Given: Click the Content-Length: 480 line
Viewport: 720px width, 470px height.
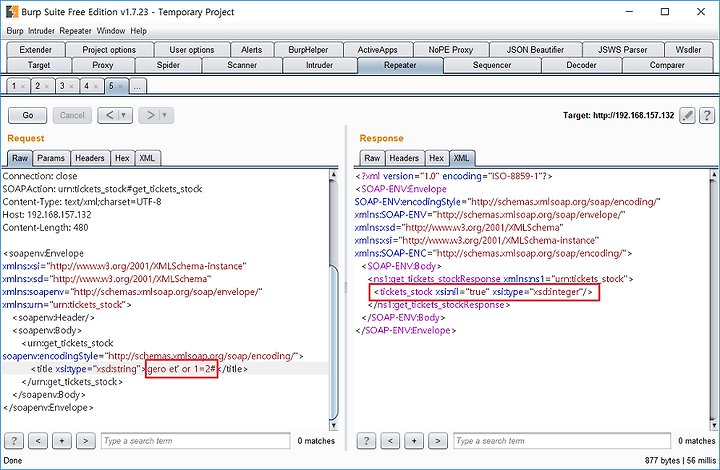Looking at the screenshot, I should [x=45, y=228].
